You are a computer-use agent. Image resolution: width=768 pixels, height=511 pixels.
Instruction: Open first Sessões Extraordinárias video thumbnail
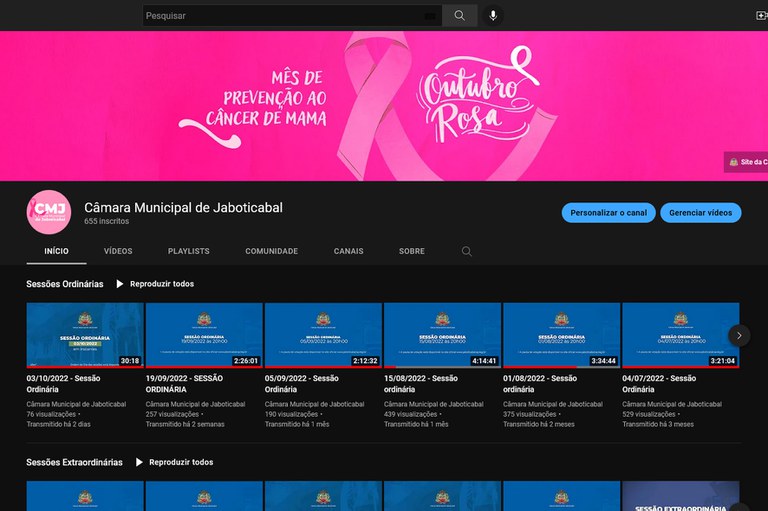click(85, 496)
